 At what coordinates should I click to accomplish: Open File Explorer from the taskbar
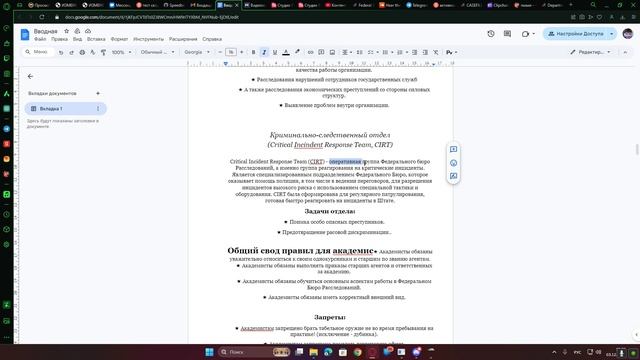tap(313, 352)
